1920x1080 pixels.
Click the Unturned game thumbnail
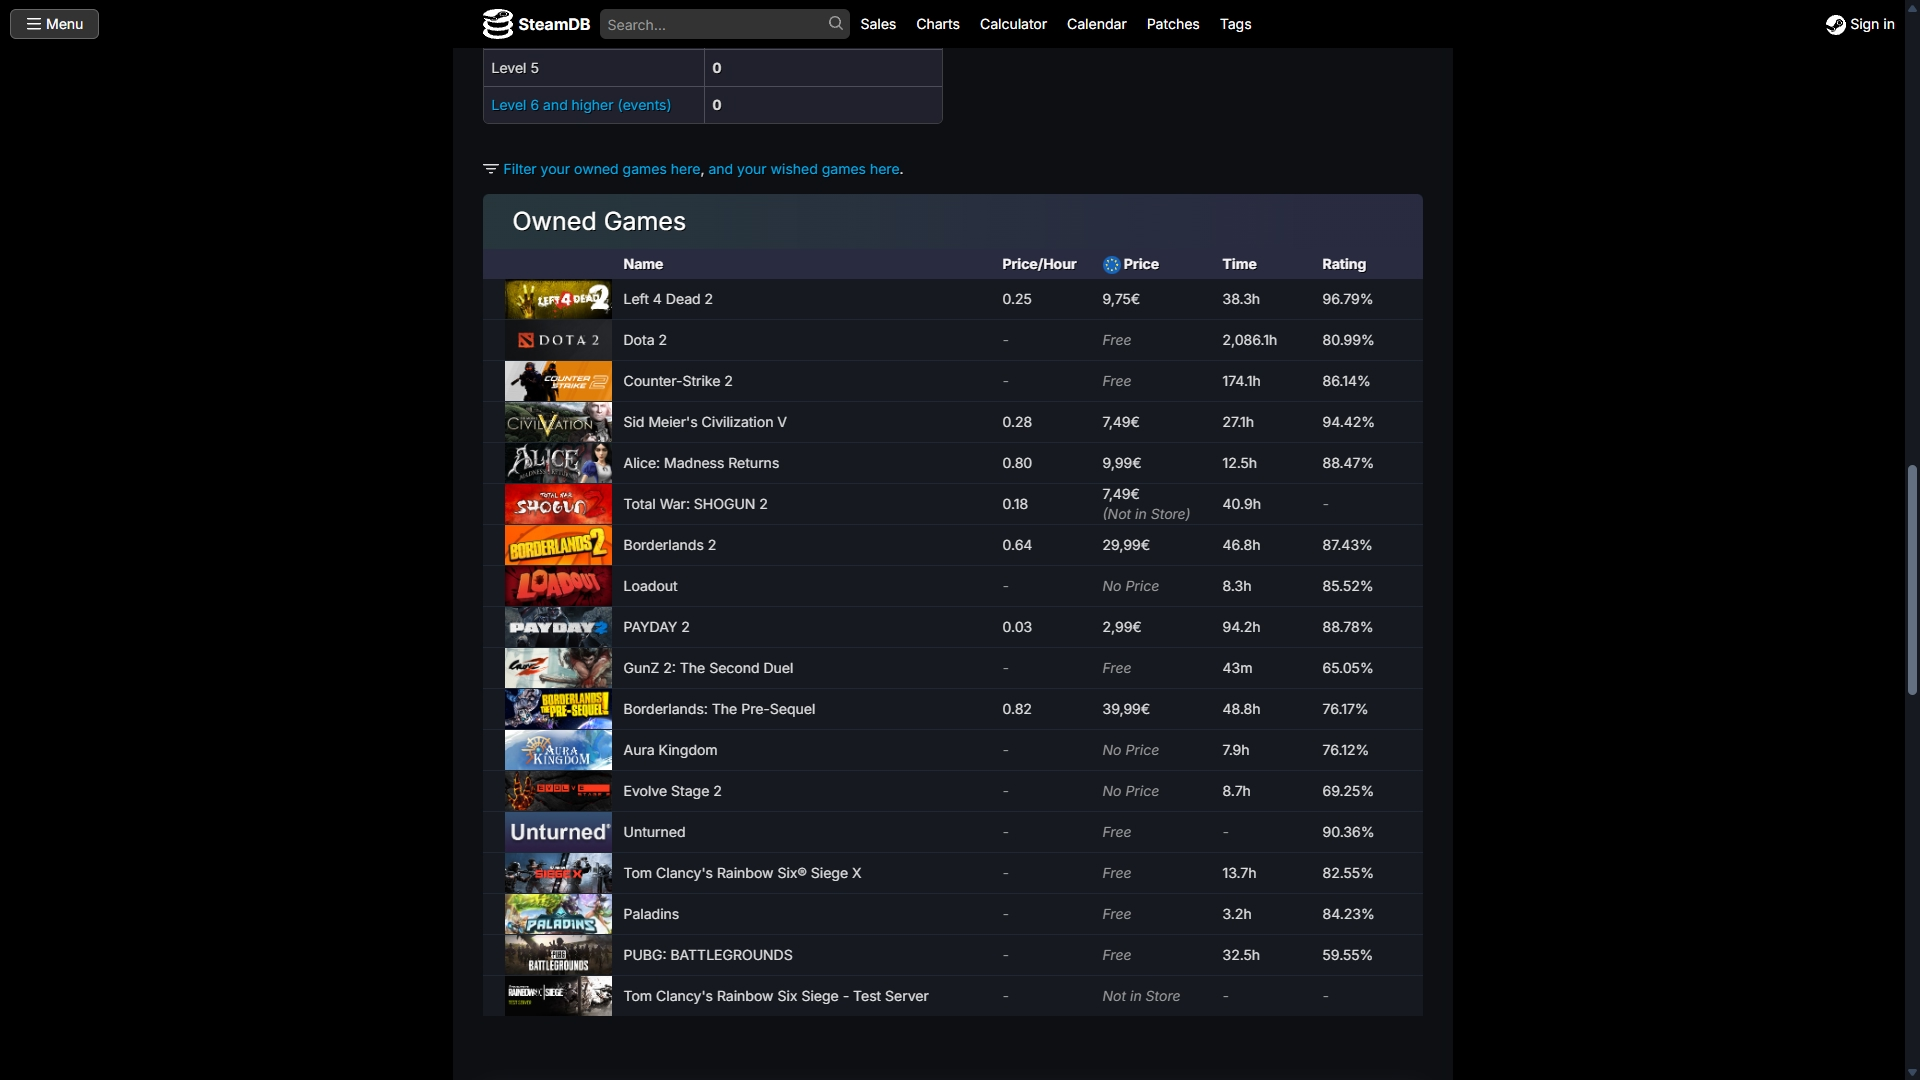558,832
